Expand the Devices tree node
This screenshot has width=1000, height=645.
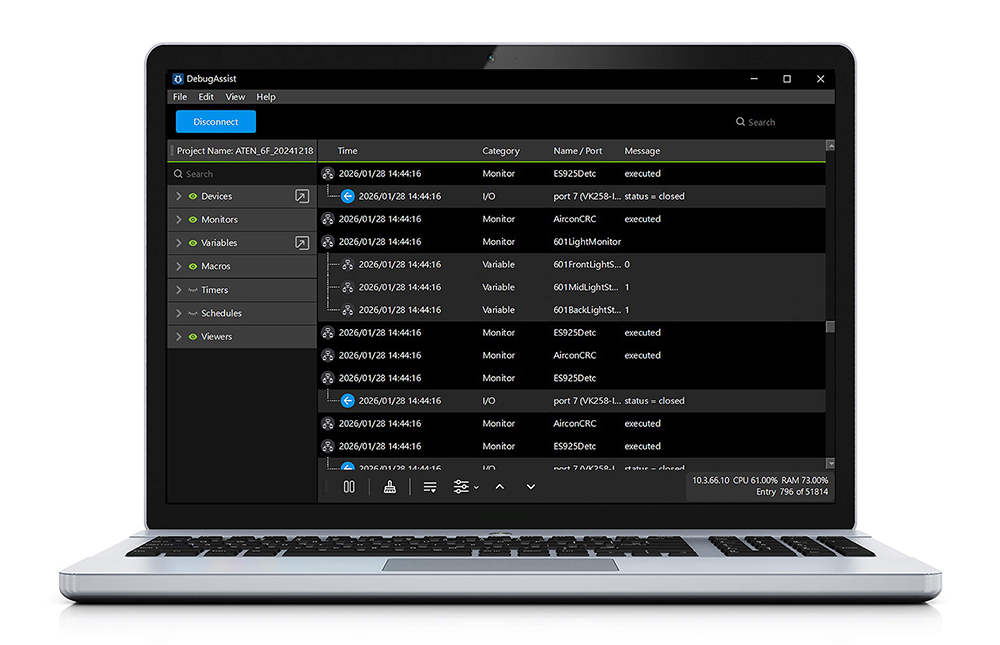(x=179, y=197)
